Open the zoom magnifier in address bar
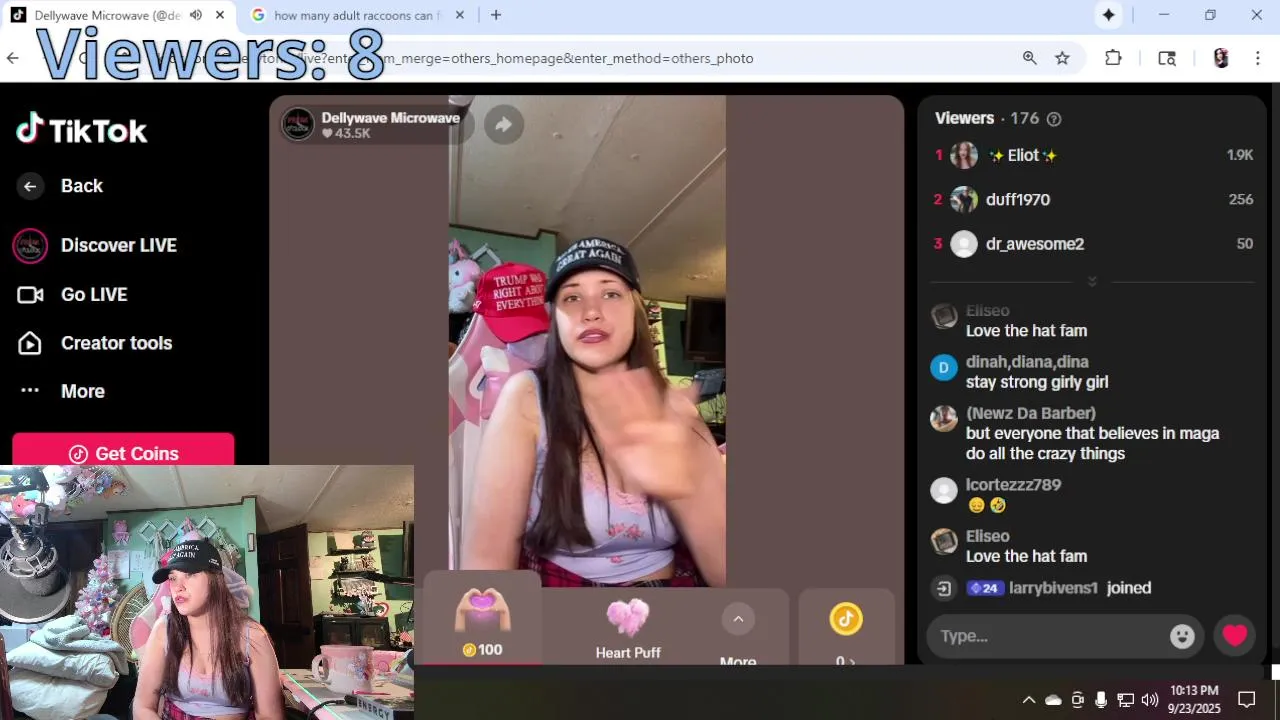The height and width of the screenshot is (720, 1280). 1029,58
